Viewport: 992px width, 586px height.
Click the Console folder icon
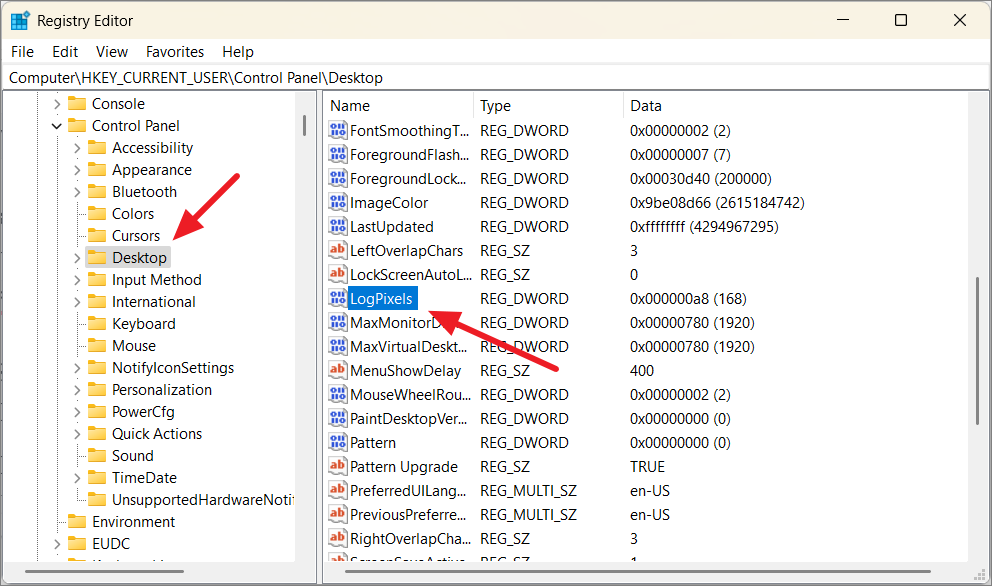(77, 103)
